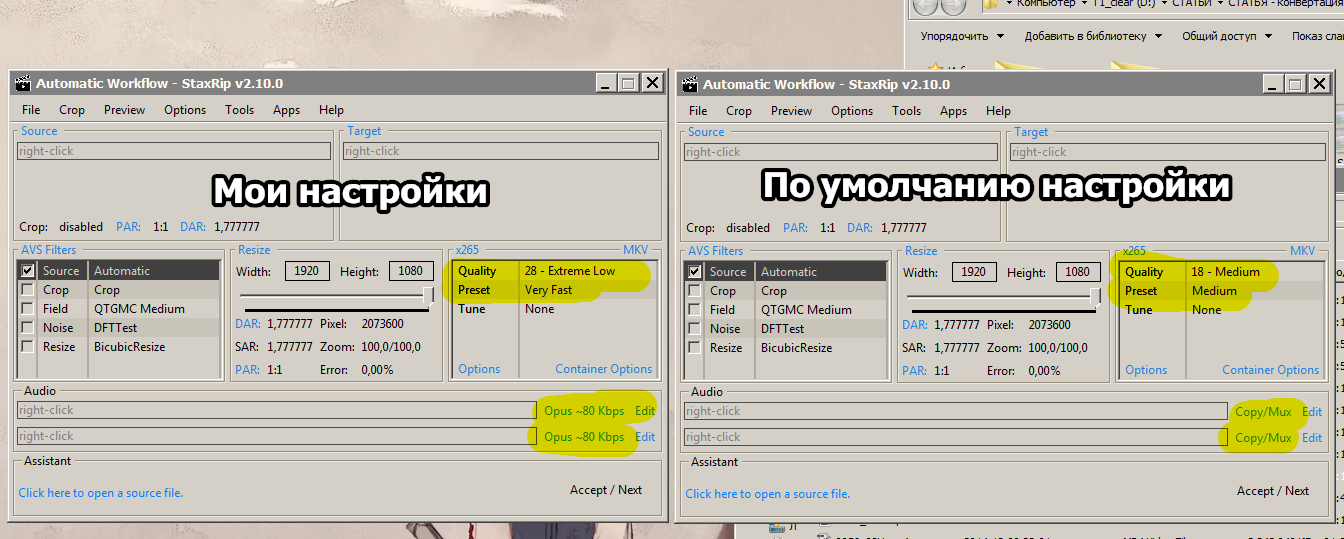Select QTGMC Medium filter in left window
The image size is (1344, 539).
(139, 309)
